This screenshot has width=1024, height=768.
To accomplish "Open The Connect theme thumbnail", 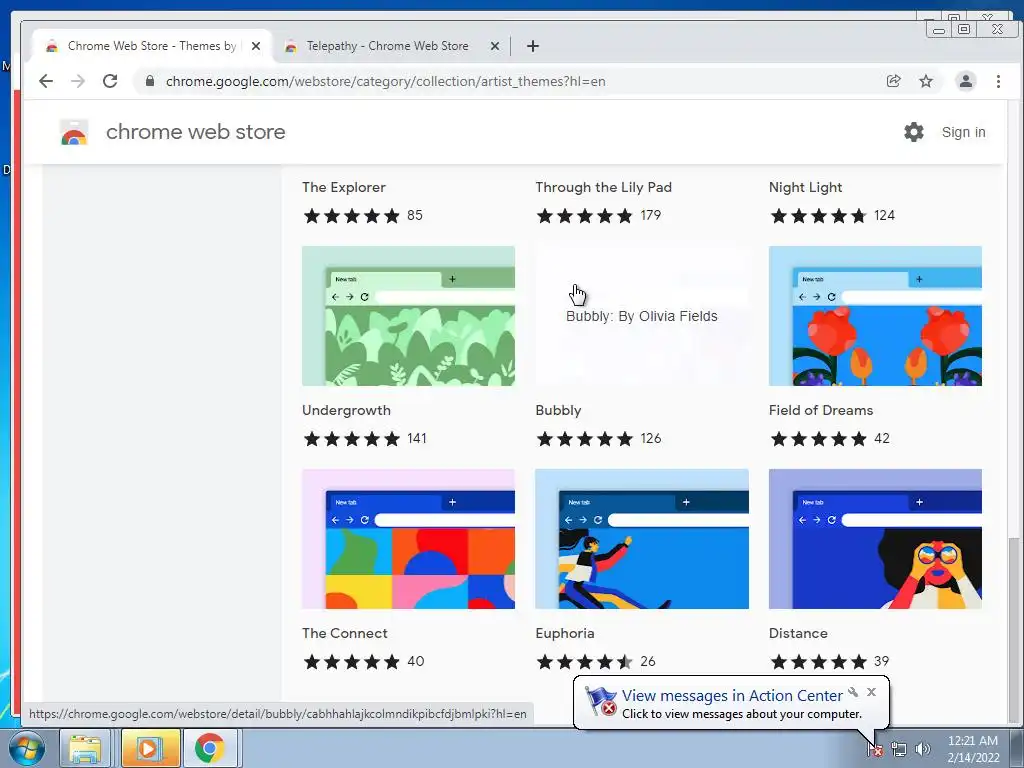I will click(x=408, y=539).
